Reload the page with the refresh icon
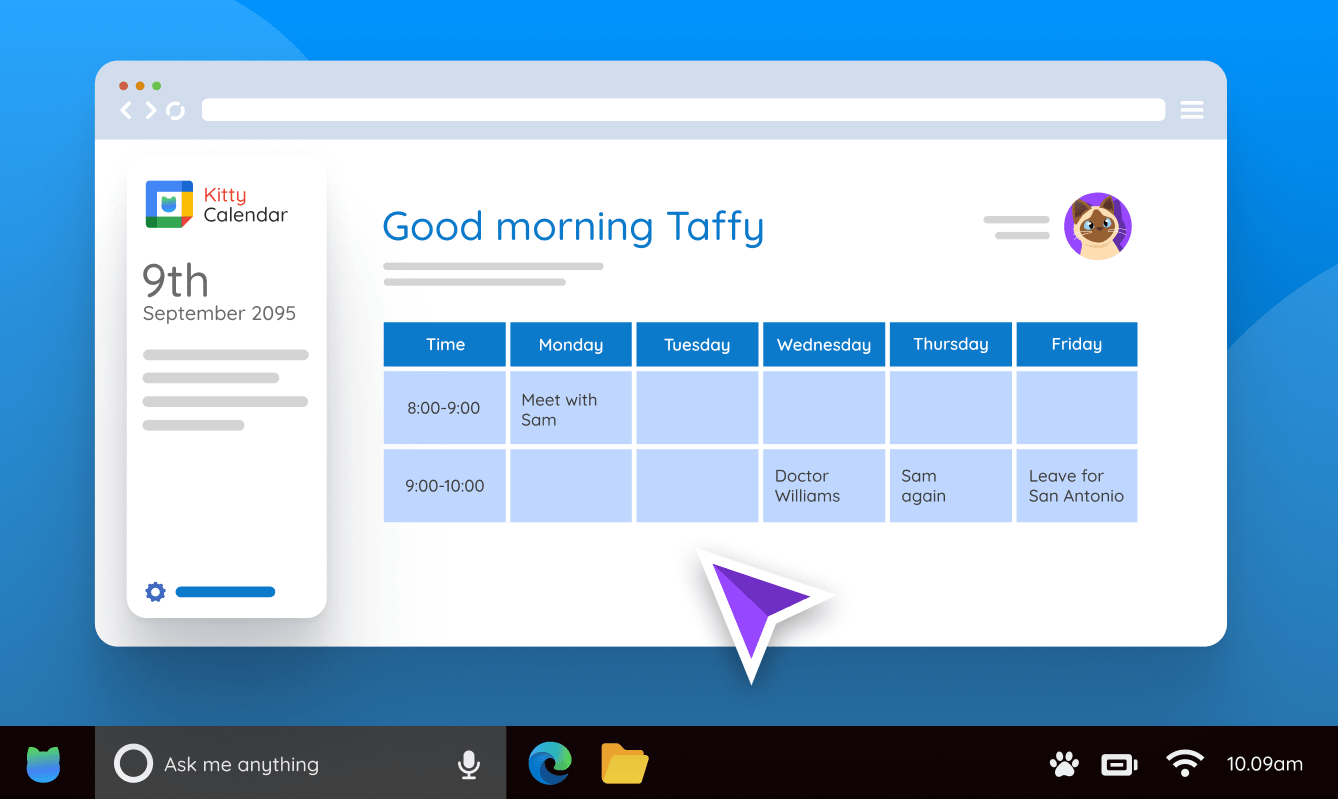 (175, 110)
